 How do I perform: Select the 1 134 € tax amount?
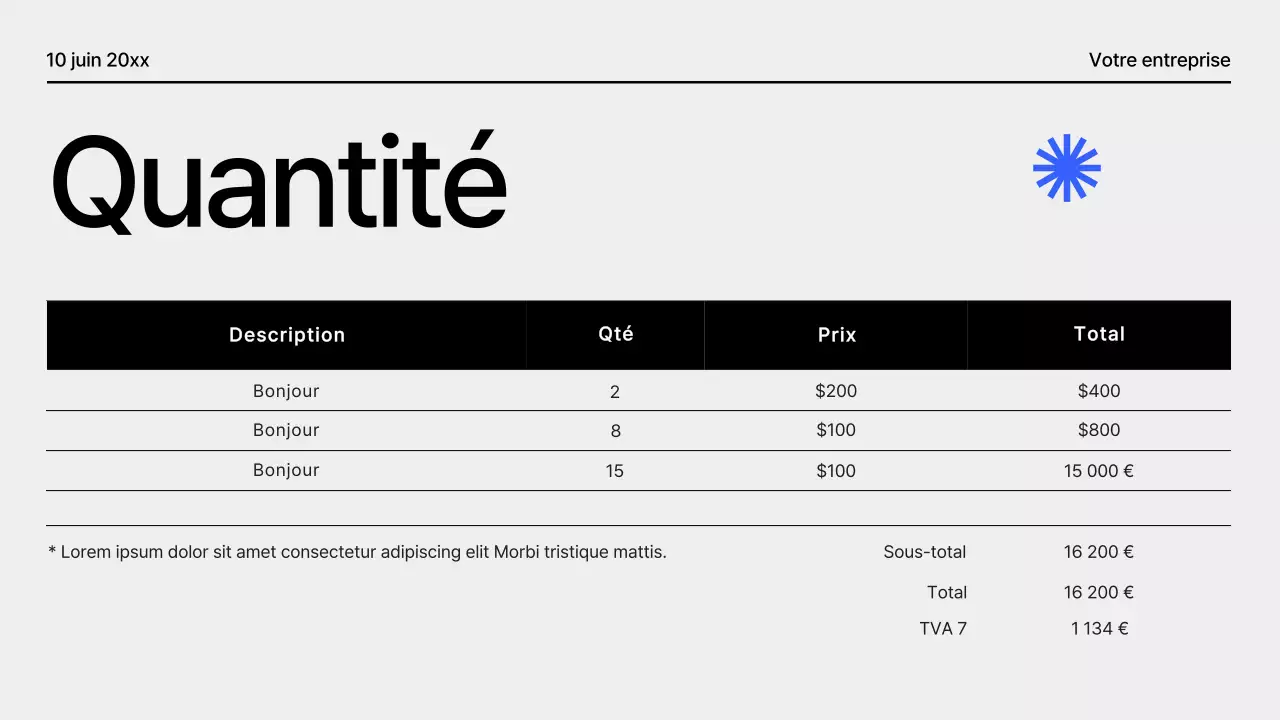point(1099,628)
